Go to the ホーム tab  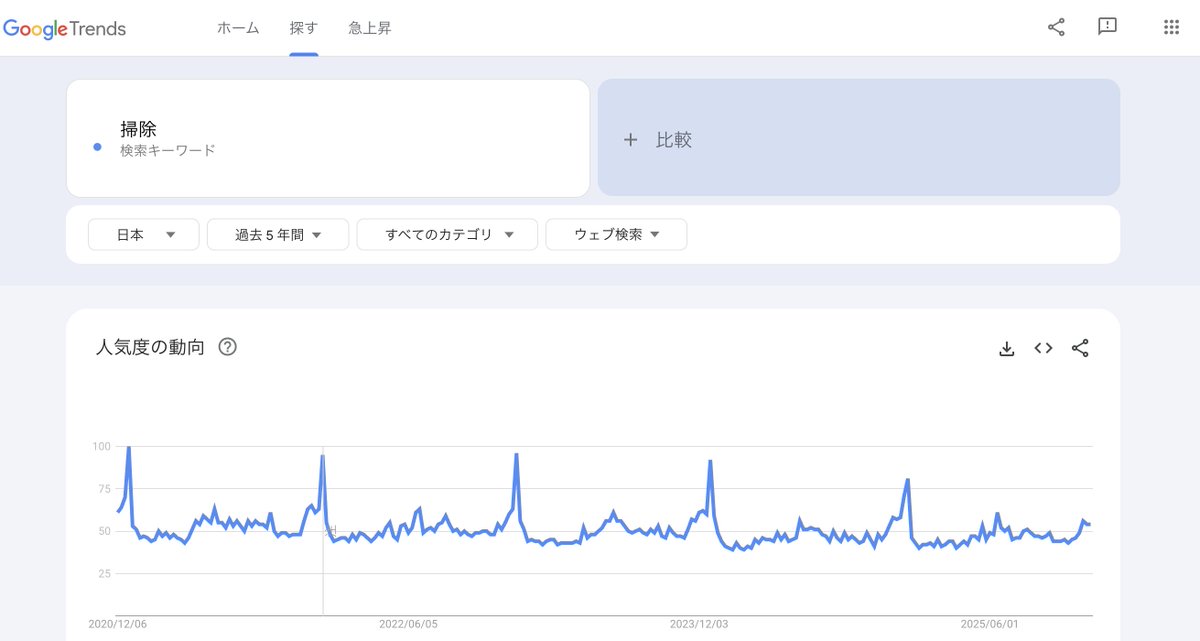[238, 28]
